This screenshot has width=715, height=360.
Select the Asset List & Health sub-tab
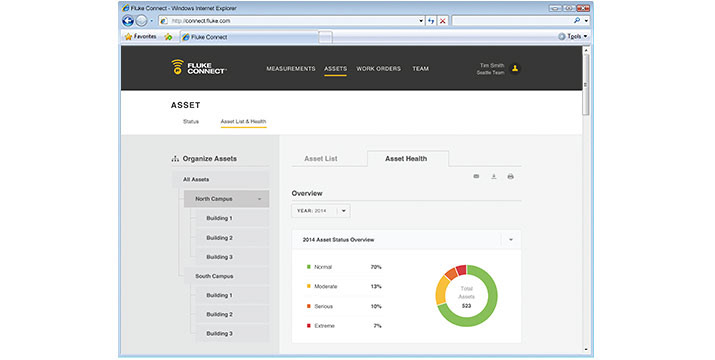(x=243, y=121)
